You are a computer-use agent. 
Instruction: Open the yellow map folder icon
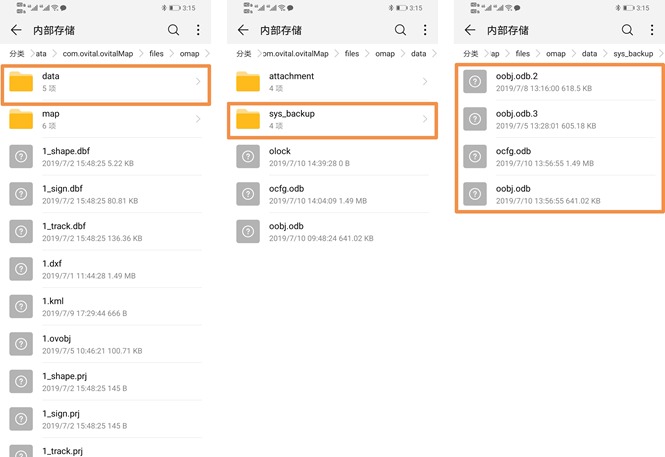click(x=22, y=119)
